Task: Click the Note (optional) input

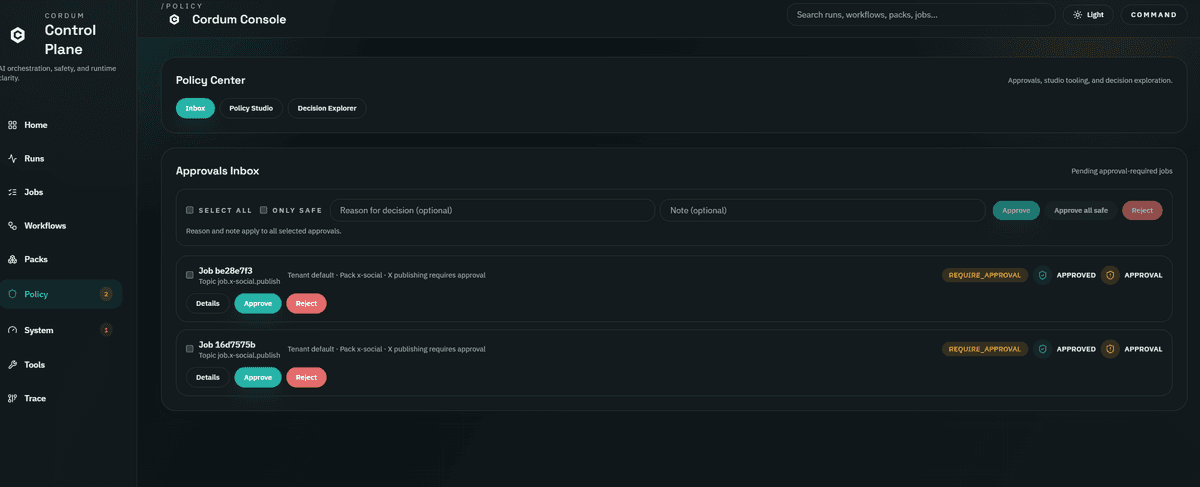Action: pyautogui.click(x=823, y=210)
